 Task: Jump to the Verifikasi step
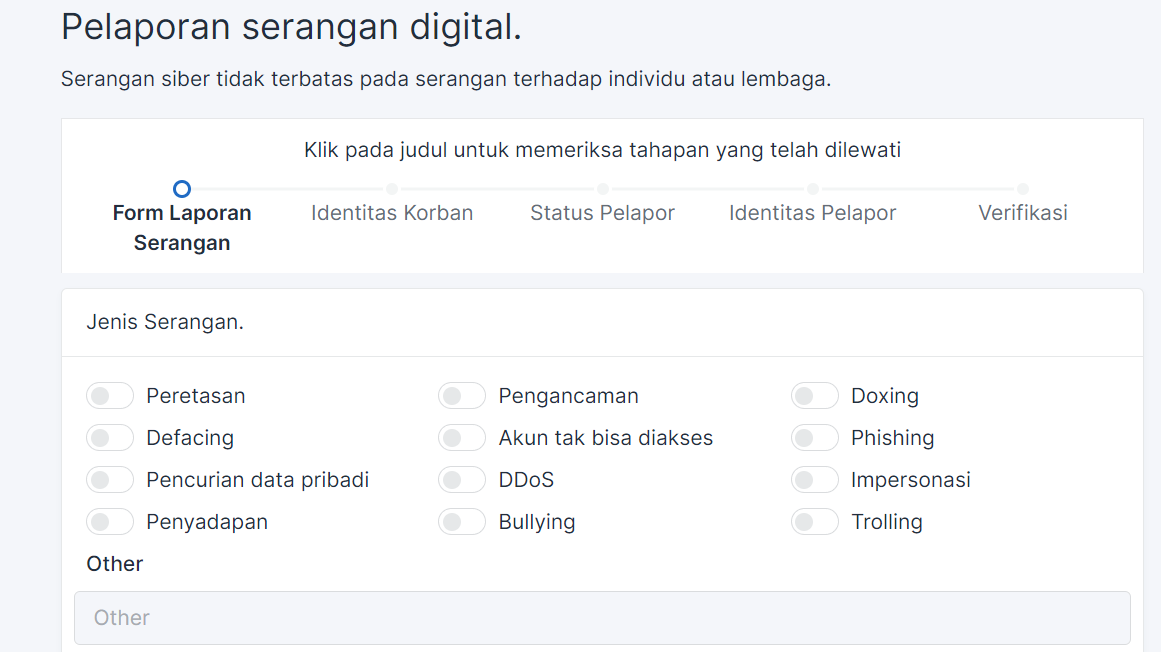(1023, 213)
